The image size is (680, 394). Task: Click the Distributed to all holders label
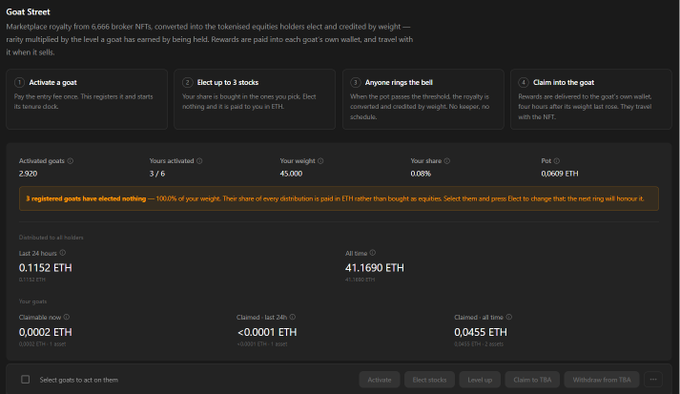(51, 238)
